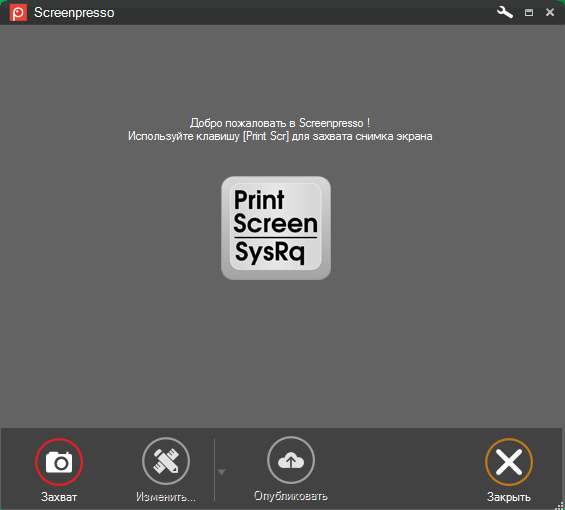The image size is (565, 510).
Task: Open settings via the wrench icon
Action: (x=505, y=12)
